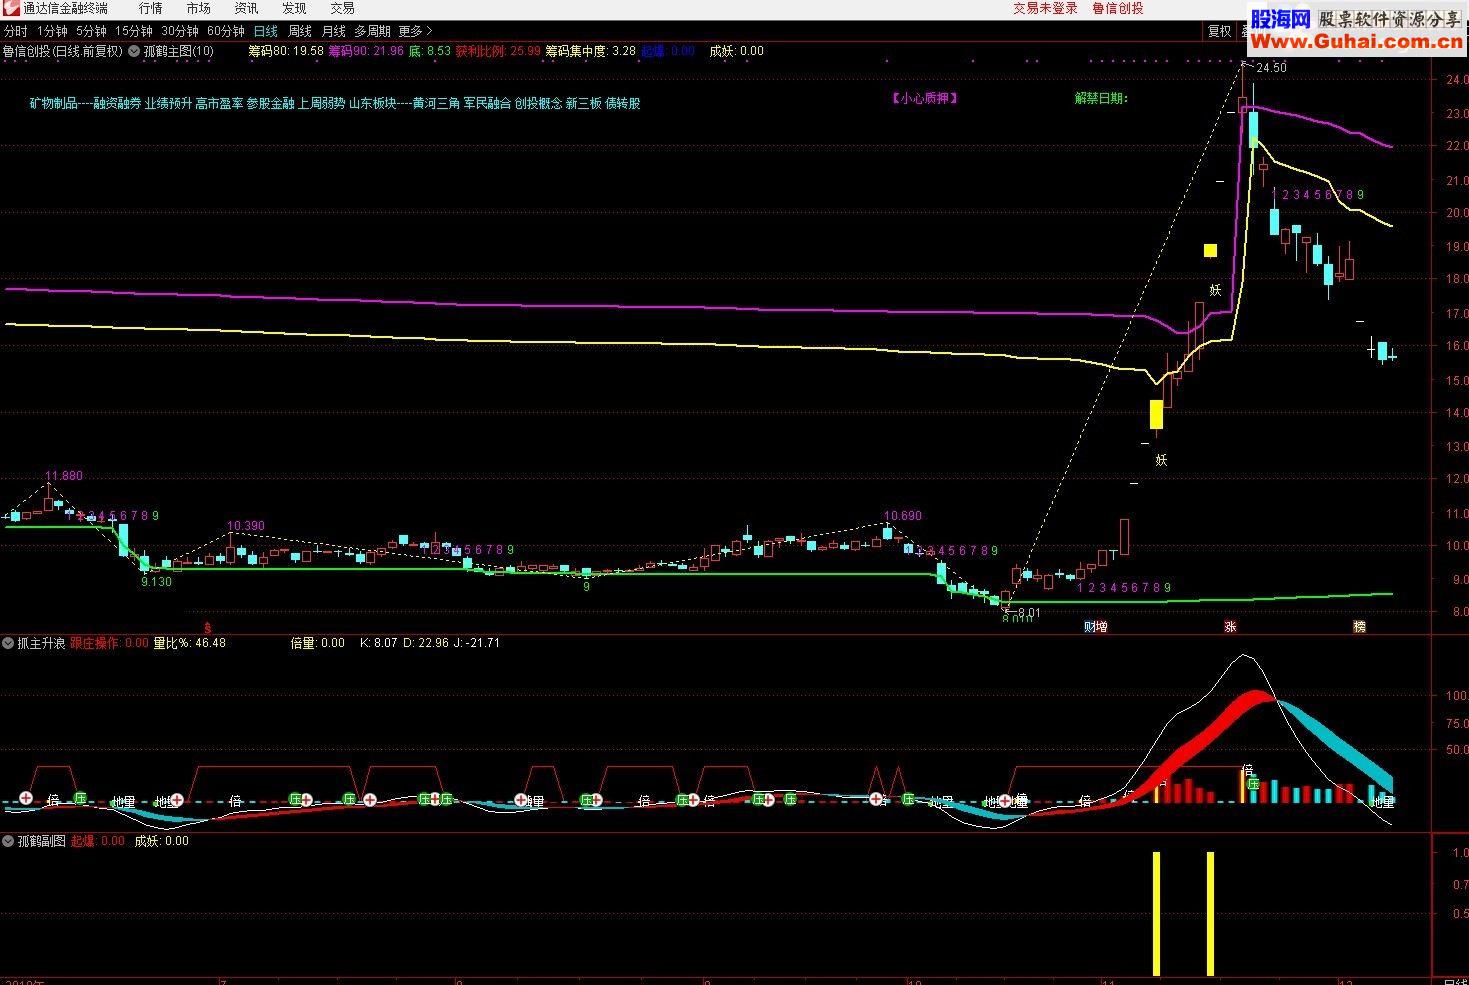Switch to the 15分钟 period tab
This screenshot has height=985, width=1469.
pos(133,31)
